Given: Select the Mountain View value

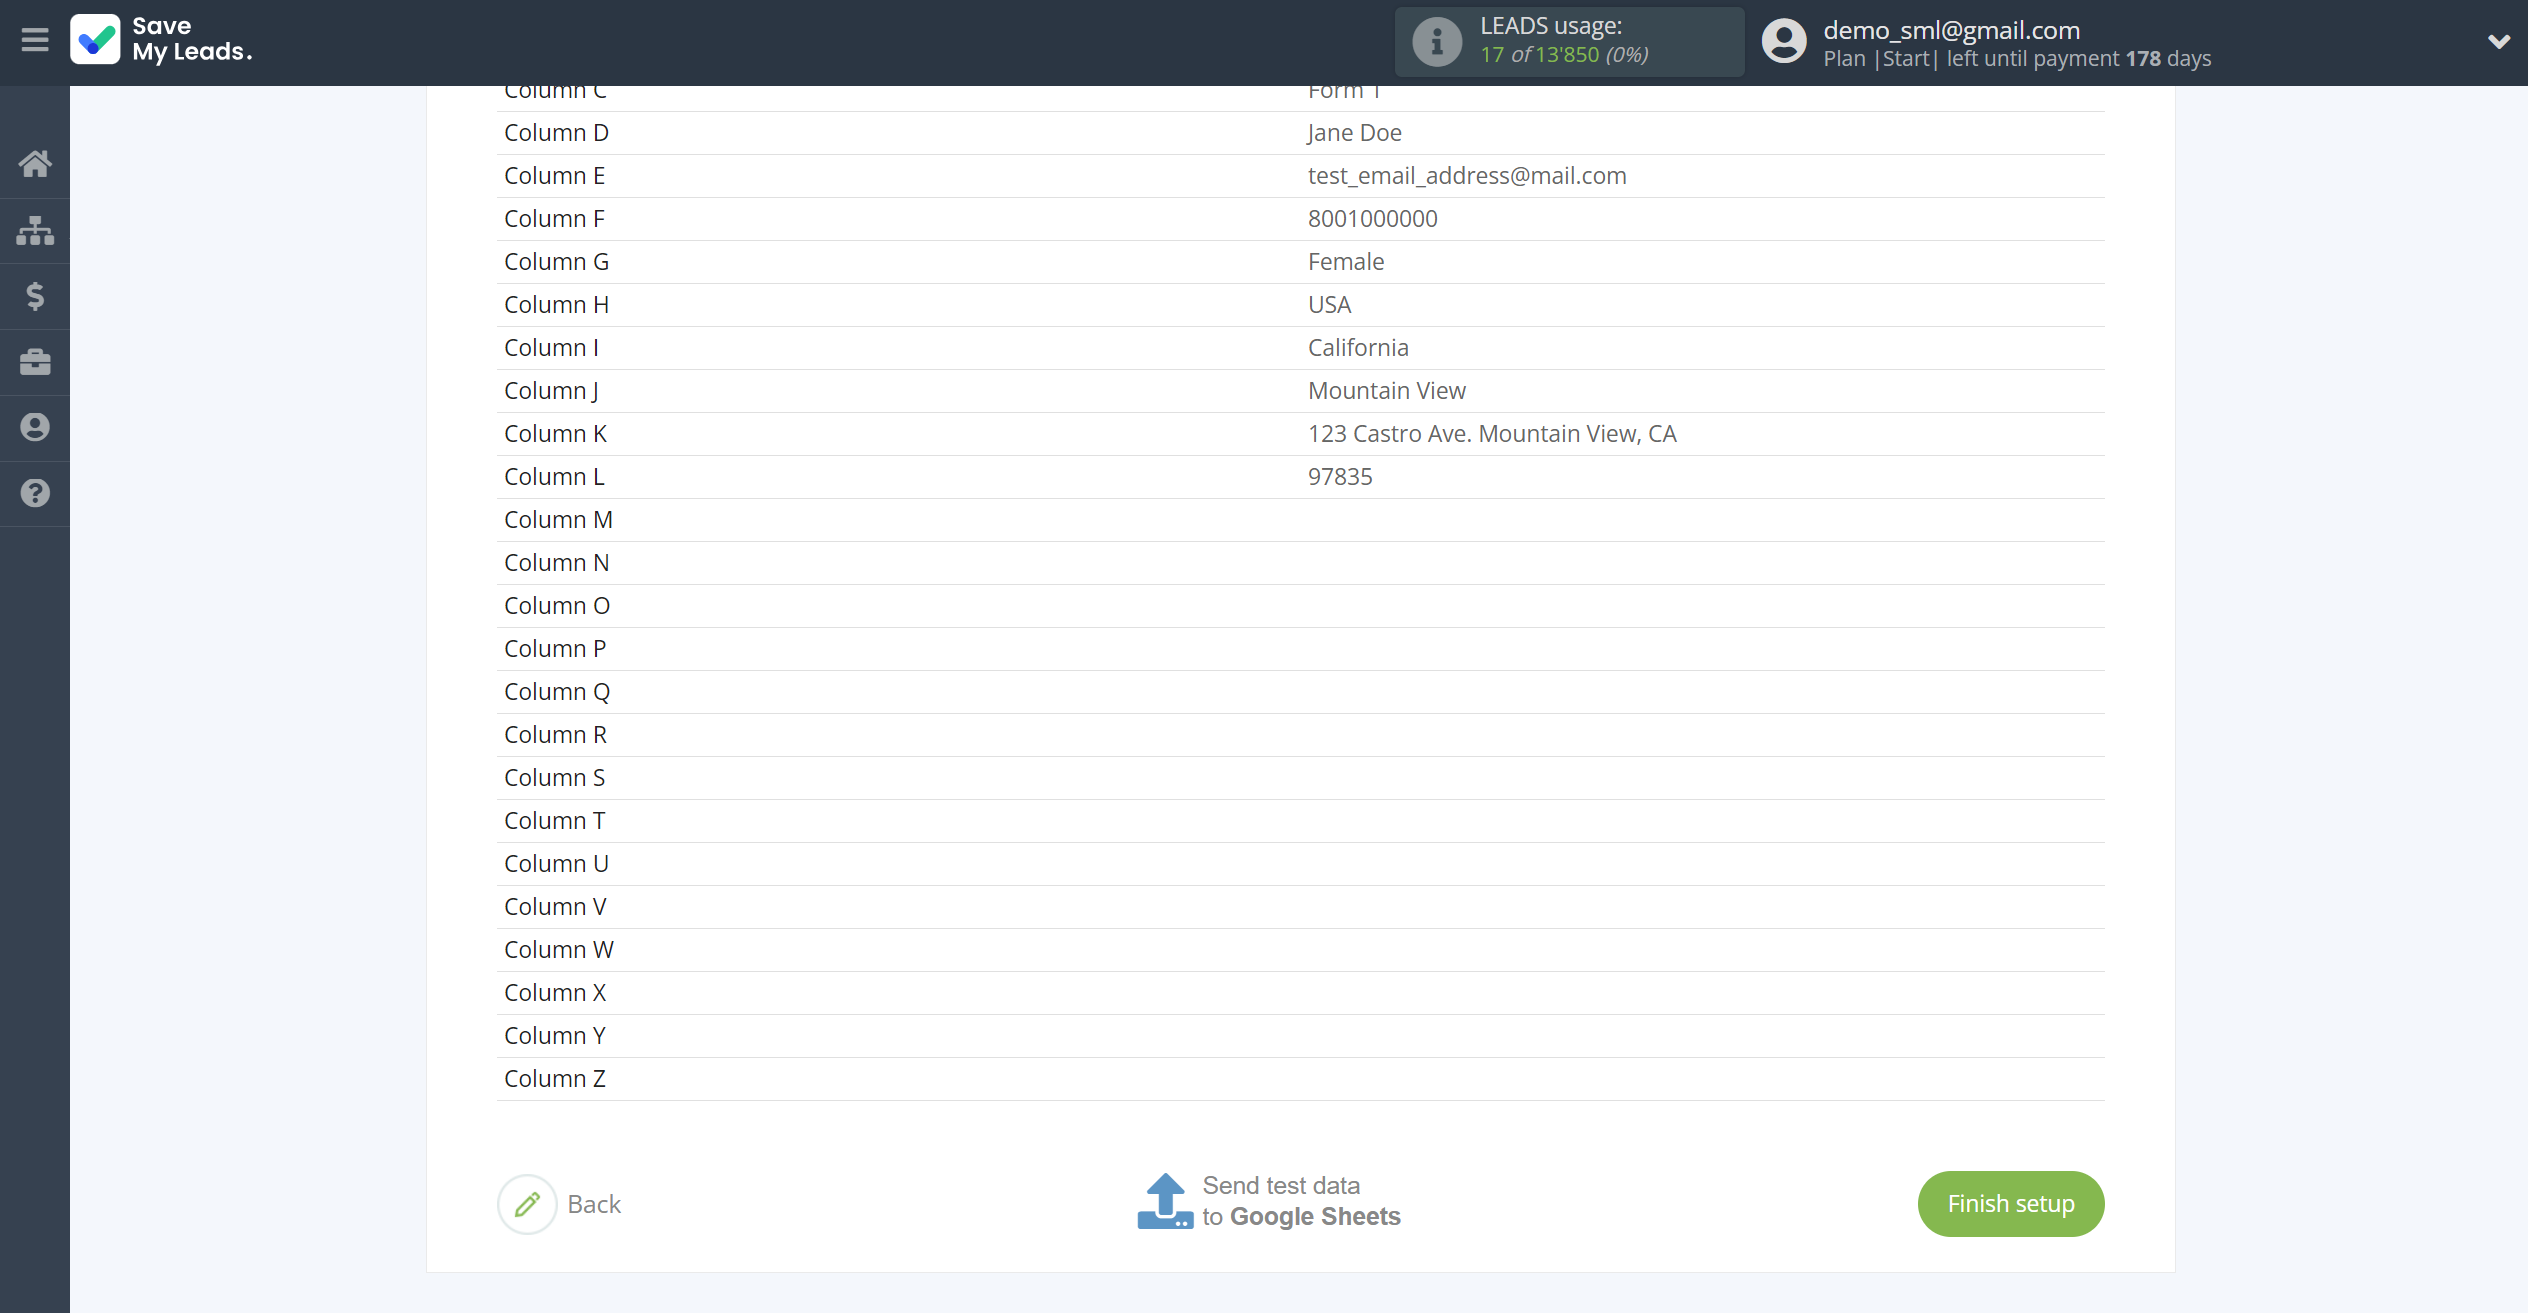Looking at the screenshot, I should 1387,391.
